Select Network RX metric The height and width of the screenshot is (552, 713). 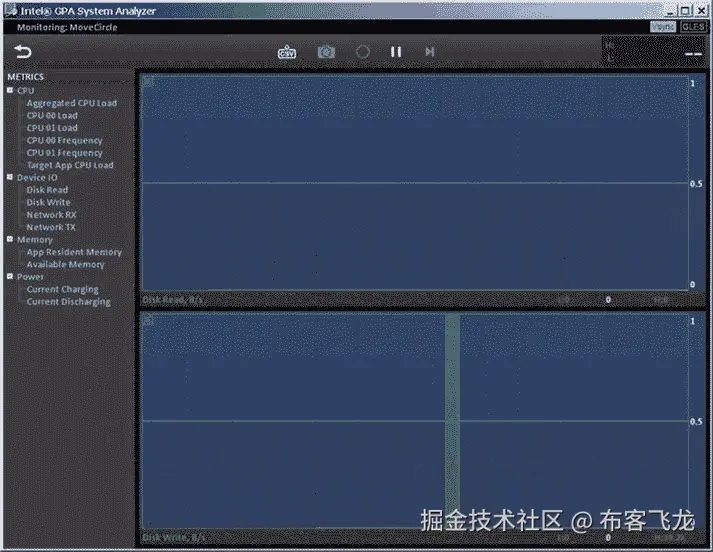tap(51, 215)
